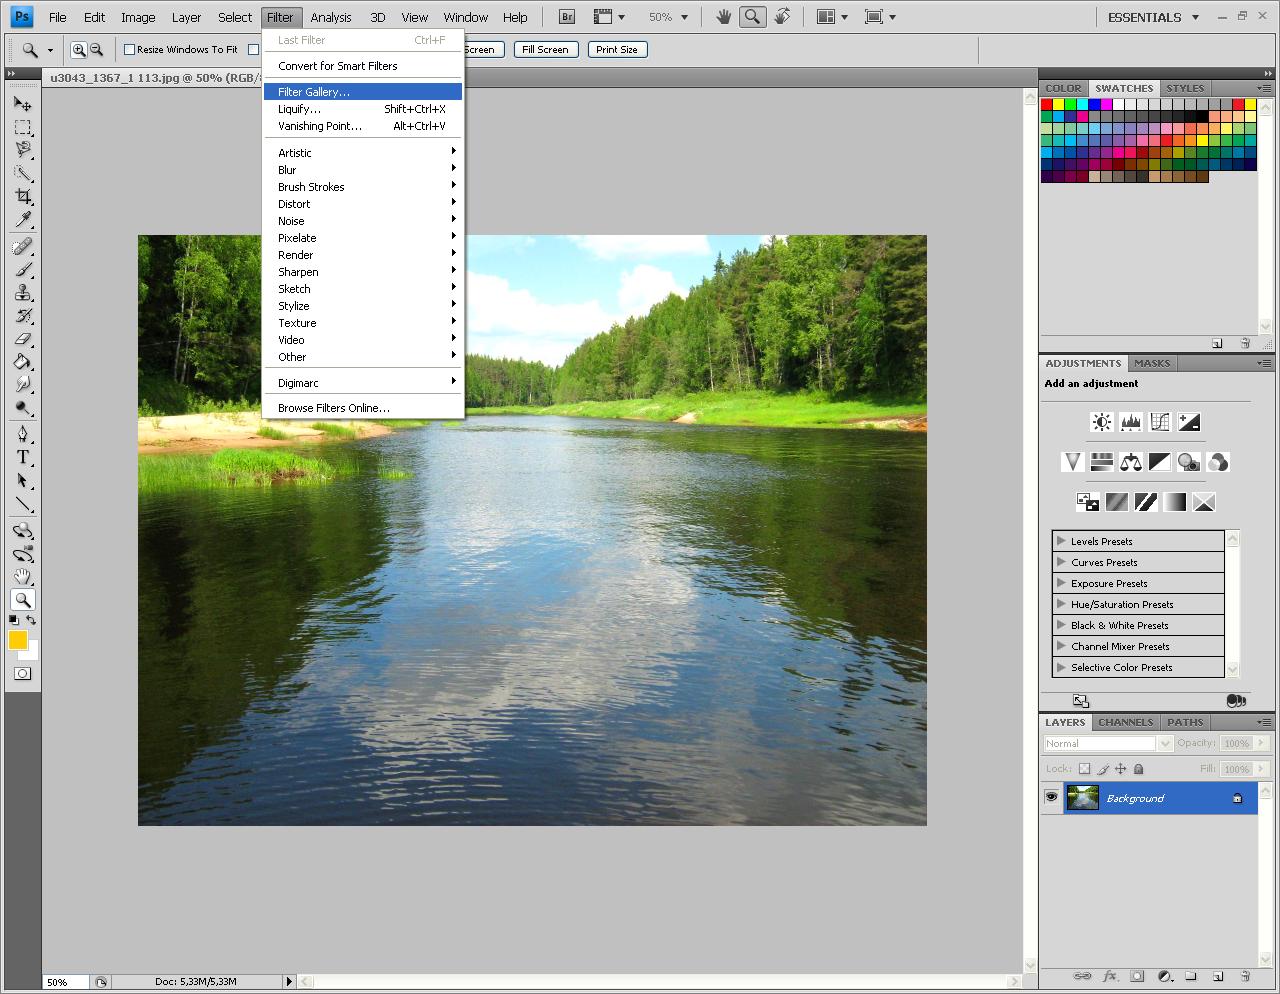Click the yellow foreground color swatch
The height and width of the screenshot is (994, 1280).
[17, 640]
